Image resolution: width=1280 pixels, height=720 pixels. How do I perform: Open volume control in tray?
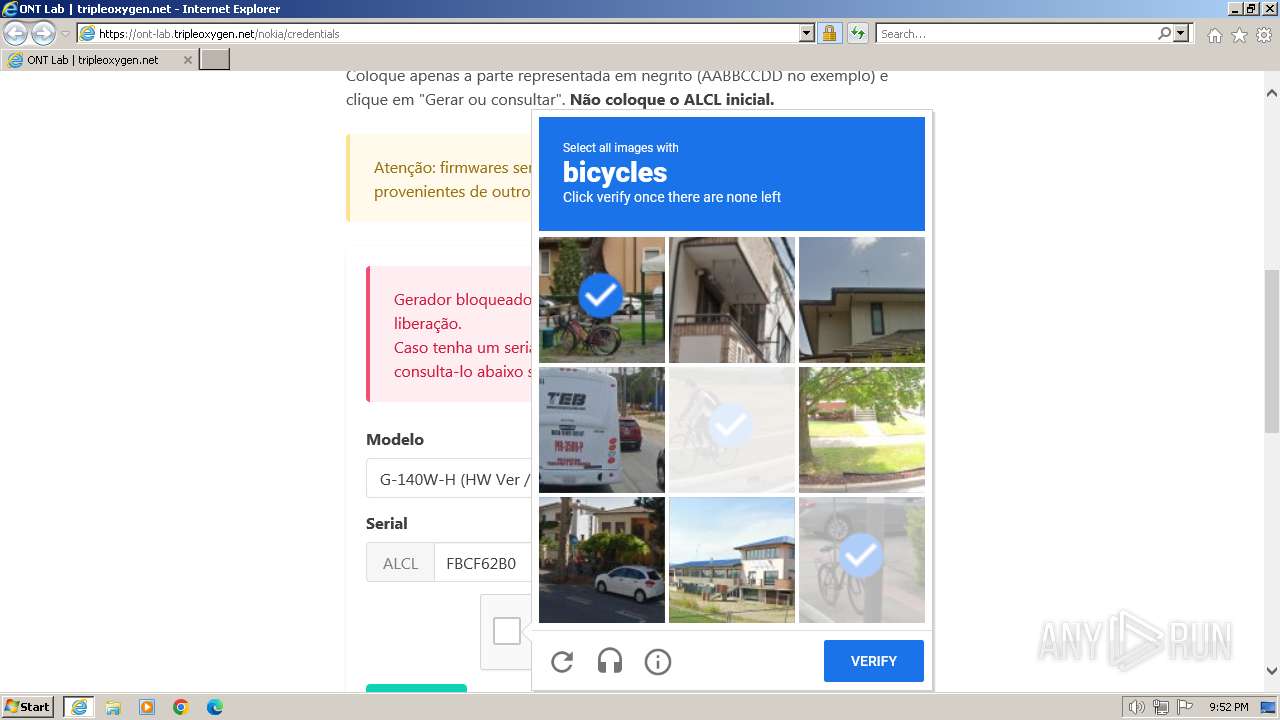[1137, 707]
